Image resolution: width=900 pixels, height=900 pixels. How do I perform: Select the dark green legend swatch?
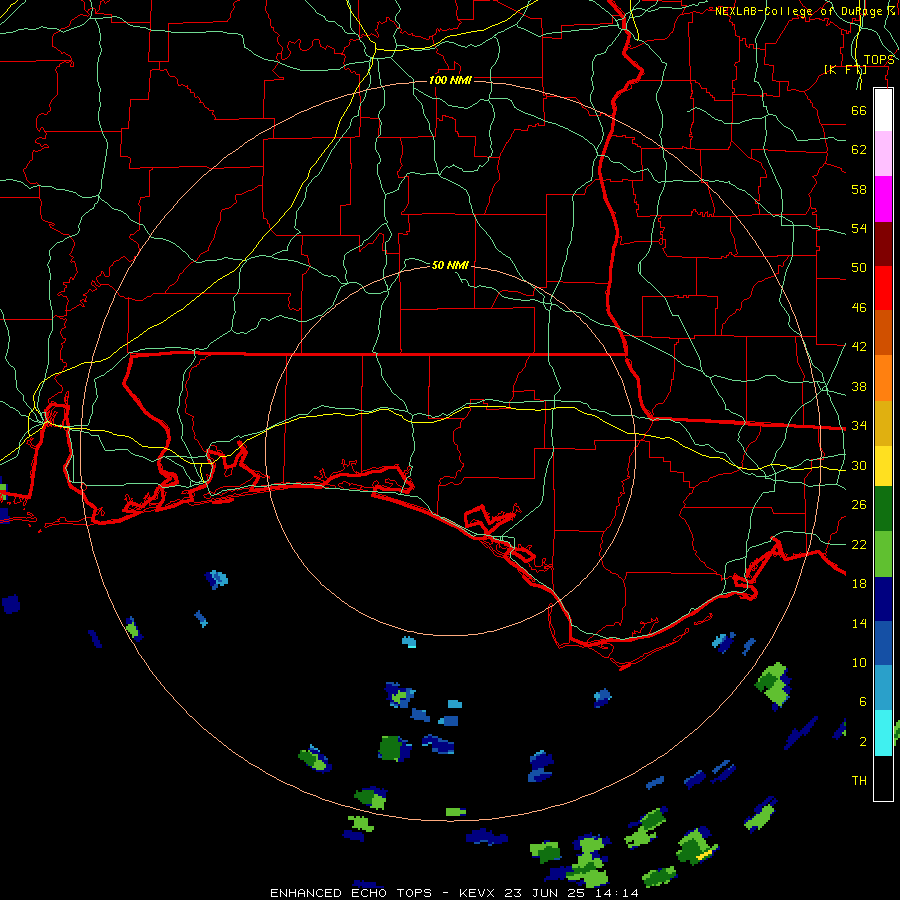tap(883, 509)
